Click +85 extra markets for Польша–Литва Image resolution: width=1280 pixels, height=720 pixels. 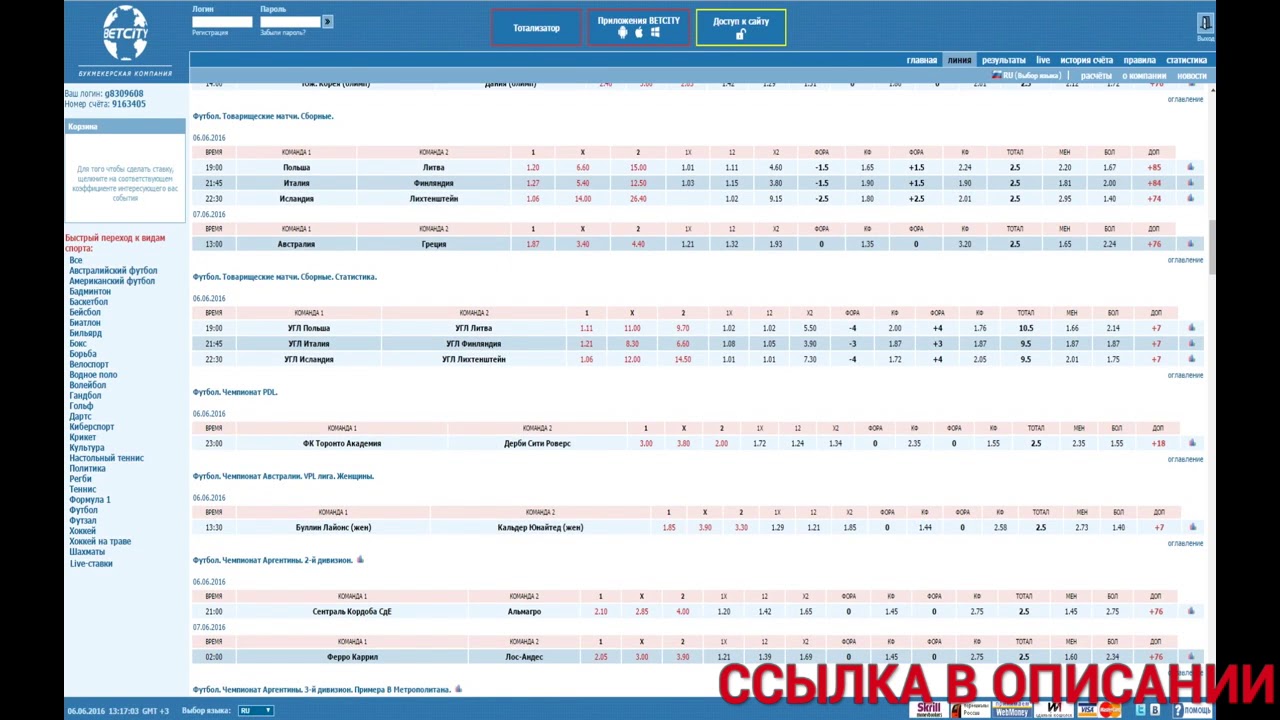1155,168
